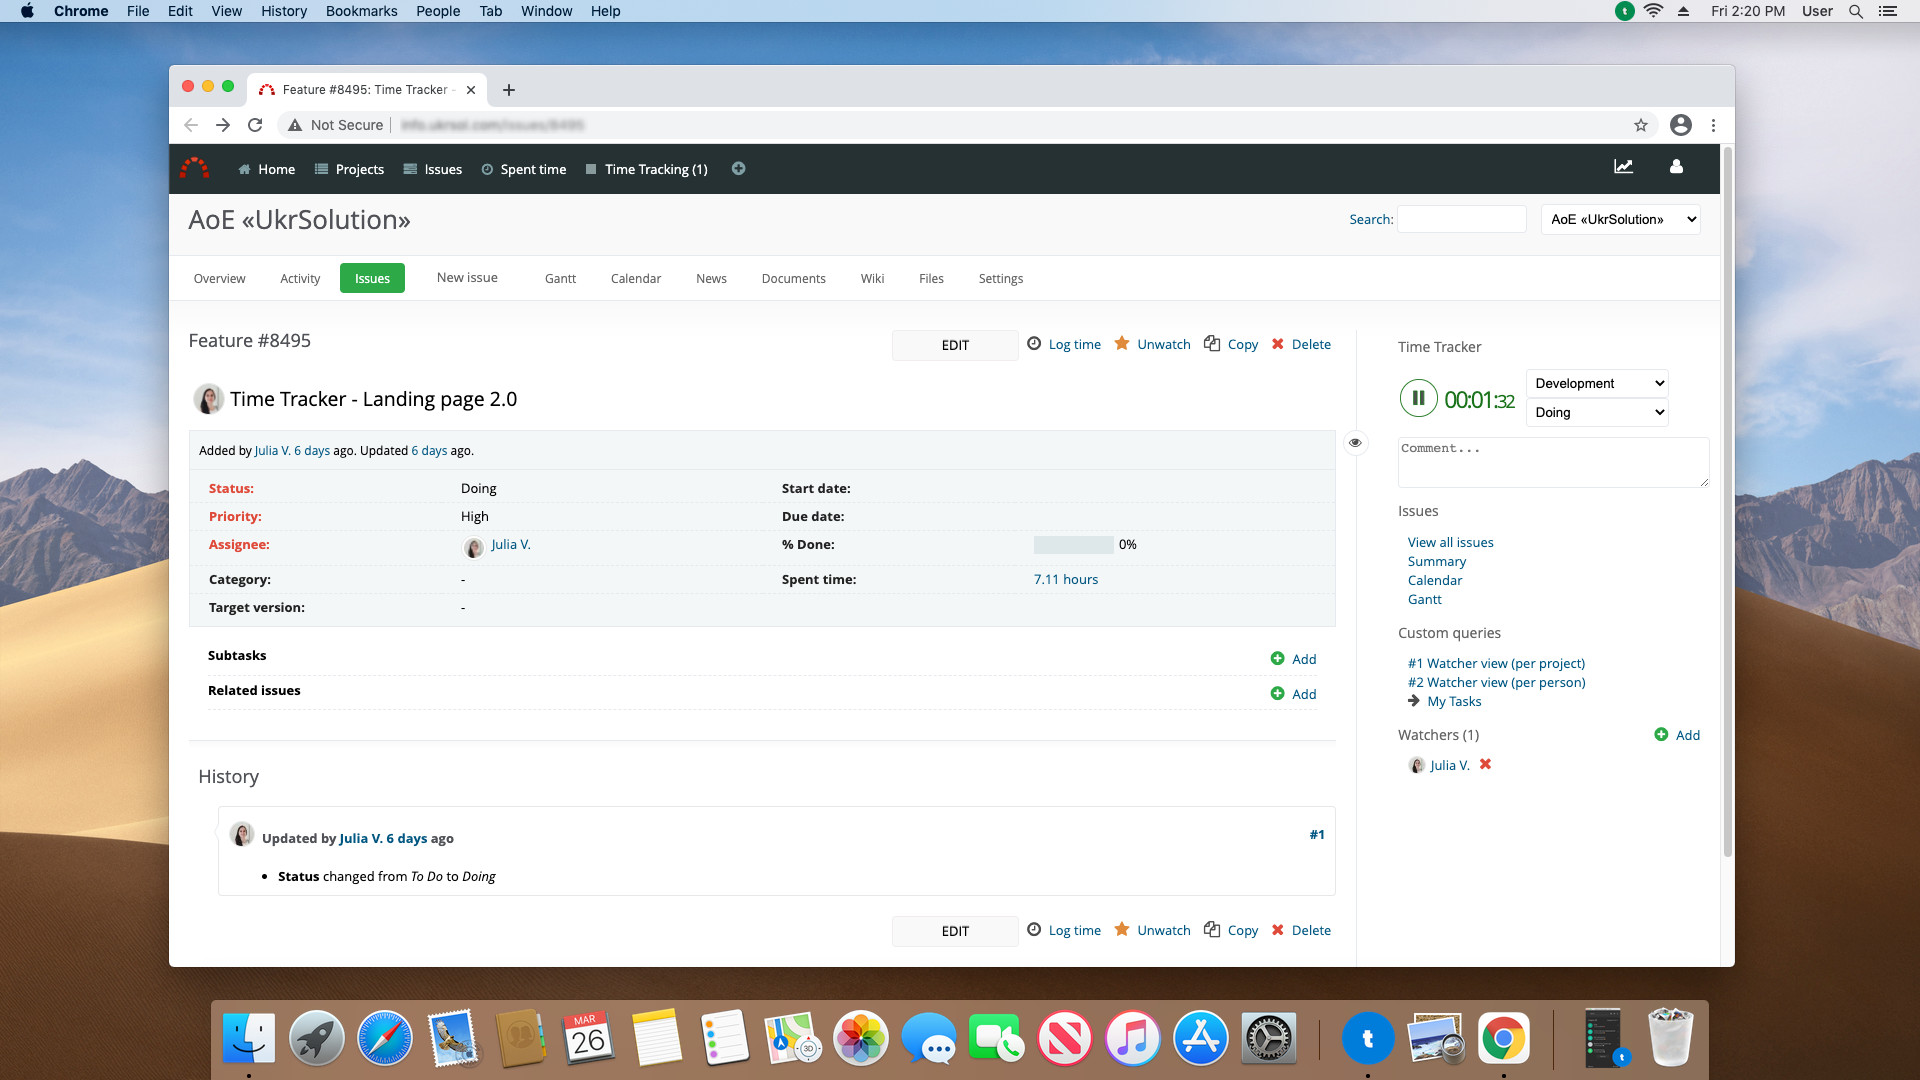The image size is (1920, 1080).
Task: Click the bottom Log time link
Action: pyautogui.click(x=1064, y=930)
